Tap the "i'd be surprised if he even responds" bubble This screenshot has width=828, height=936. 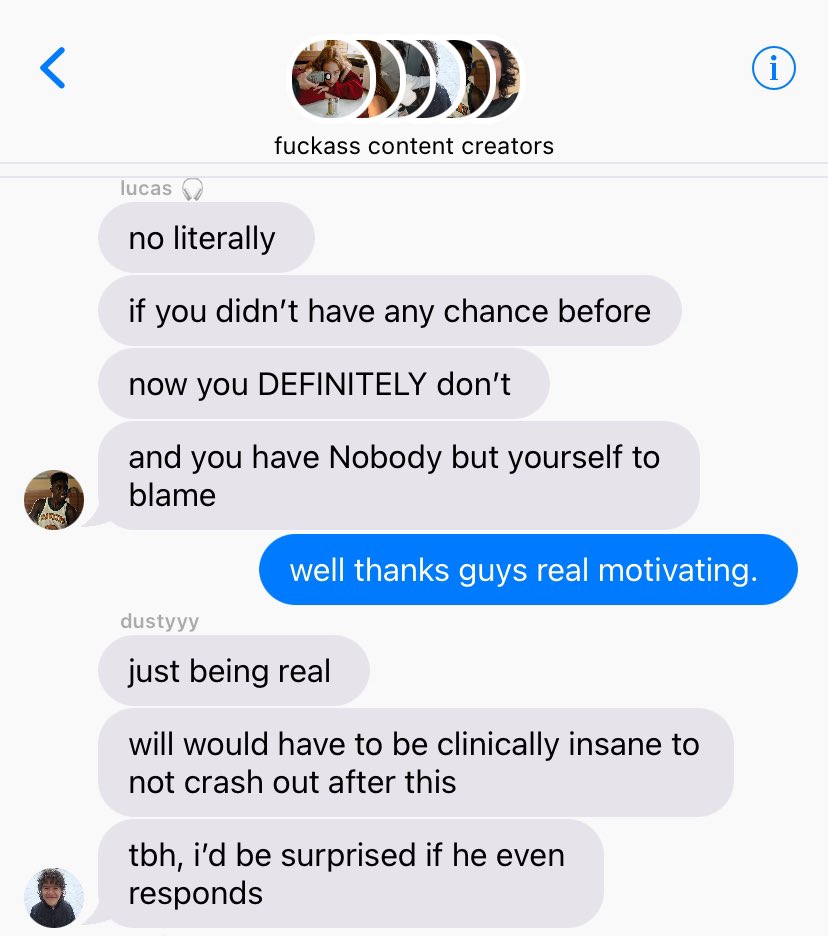pyautogui.click(x=351, y=873)
